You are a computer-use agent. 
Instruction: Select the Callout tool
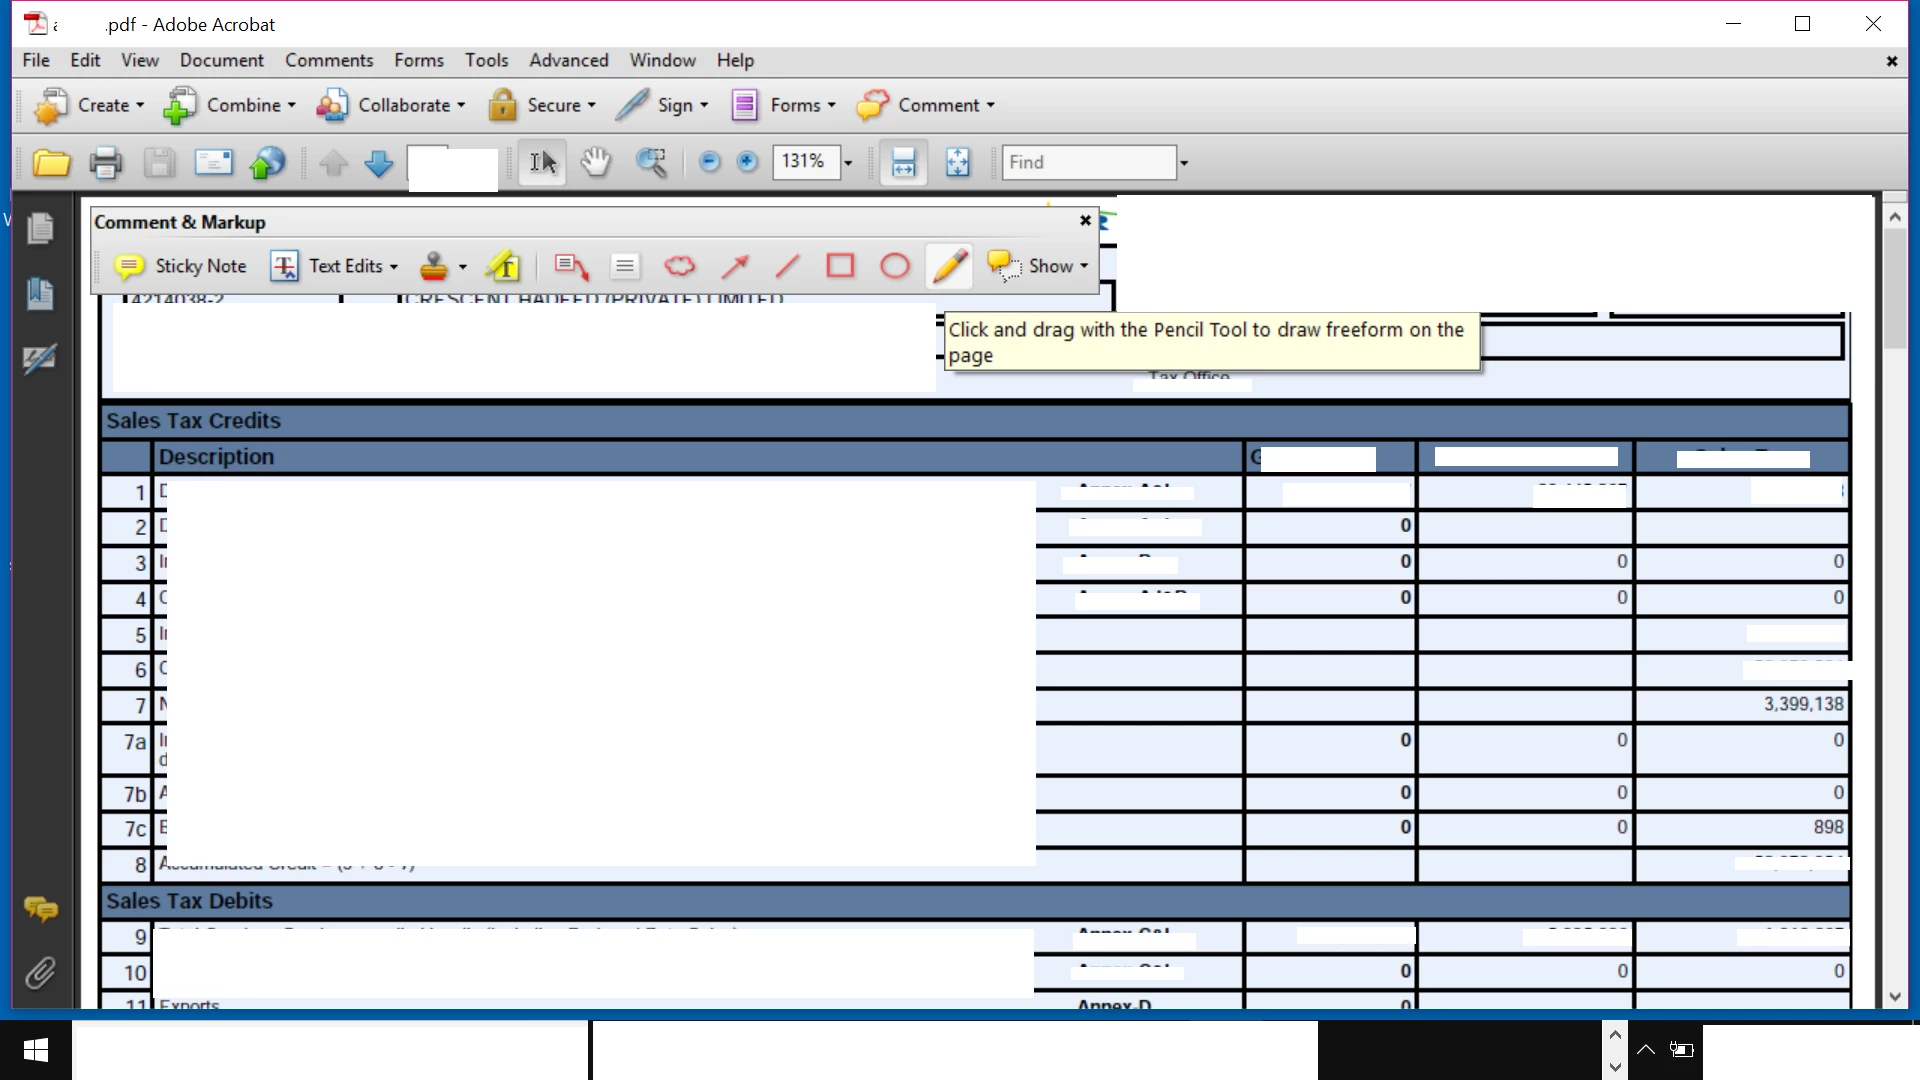click(571, 266)
